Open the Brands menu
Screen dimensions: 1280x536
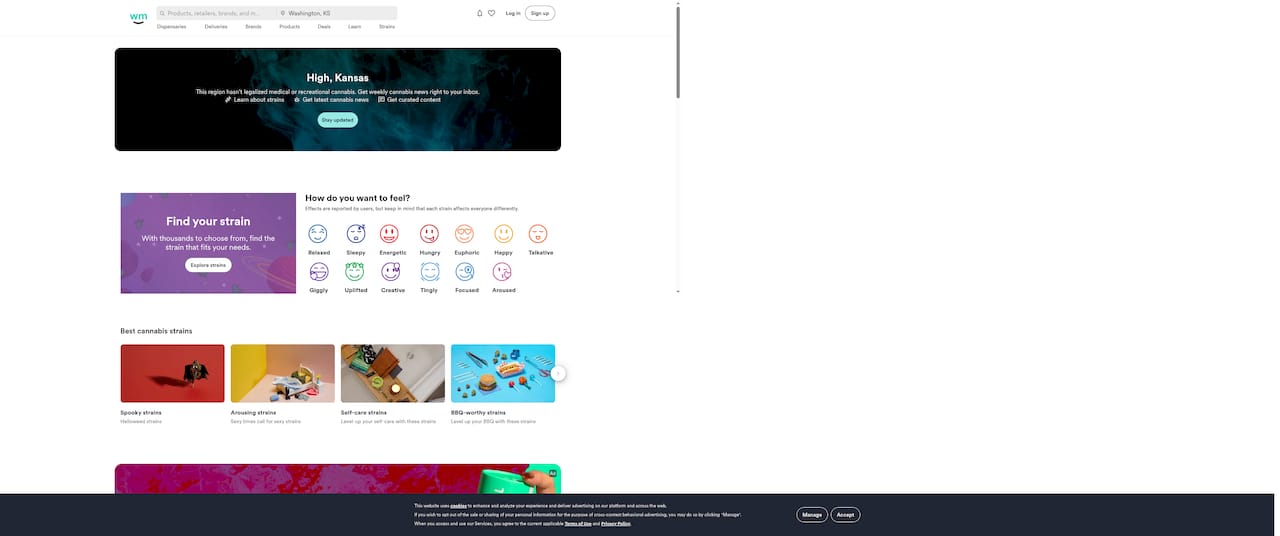pos(253,27)
